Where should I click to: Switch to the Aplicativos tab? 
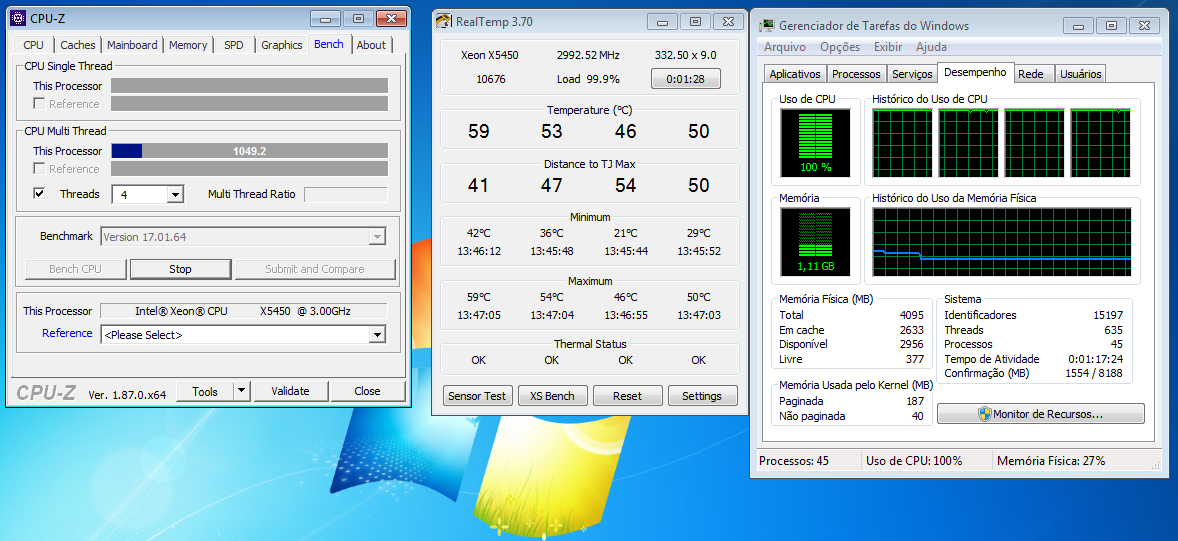[795, 74]
